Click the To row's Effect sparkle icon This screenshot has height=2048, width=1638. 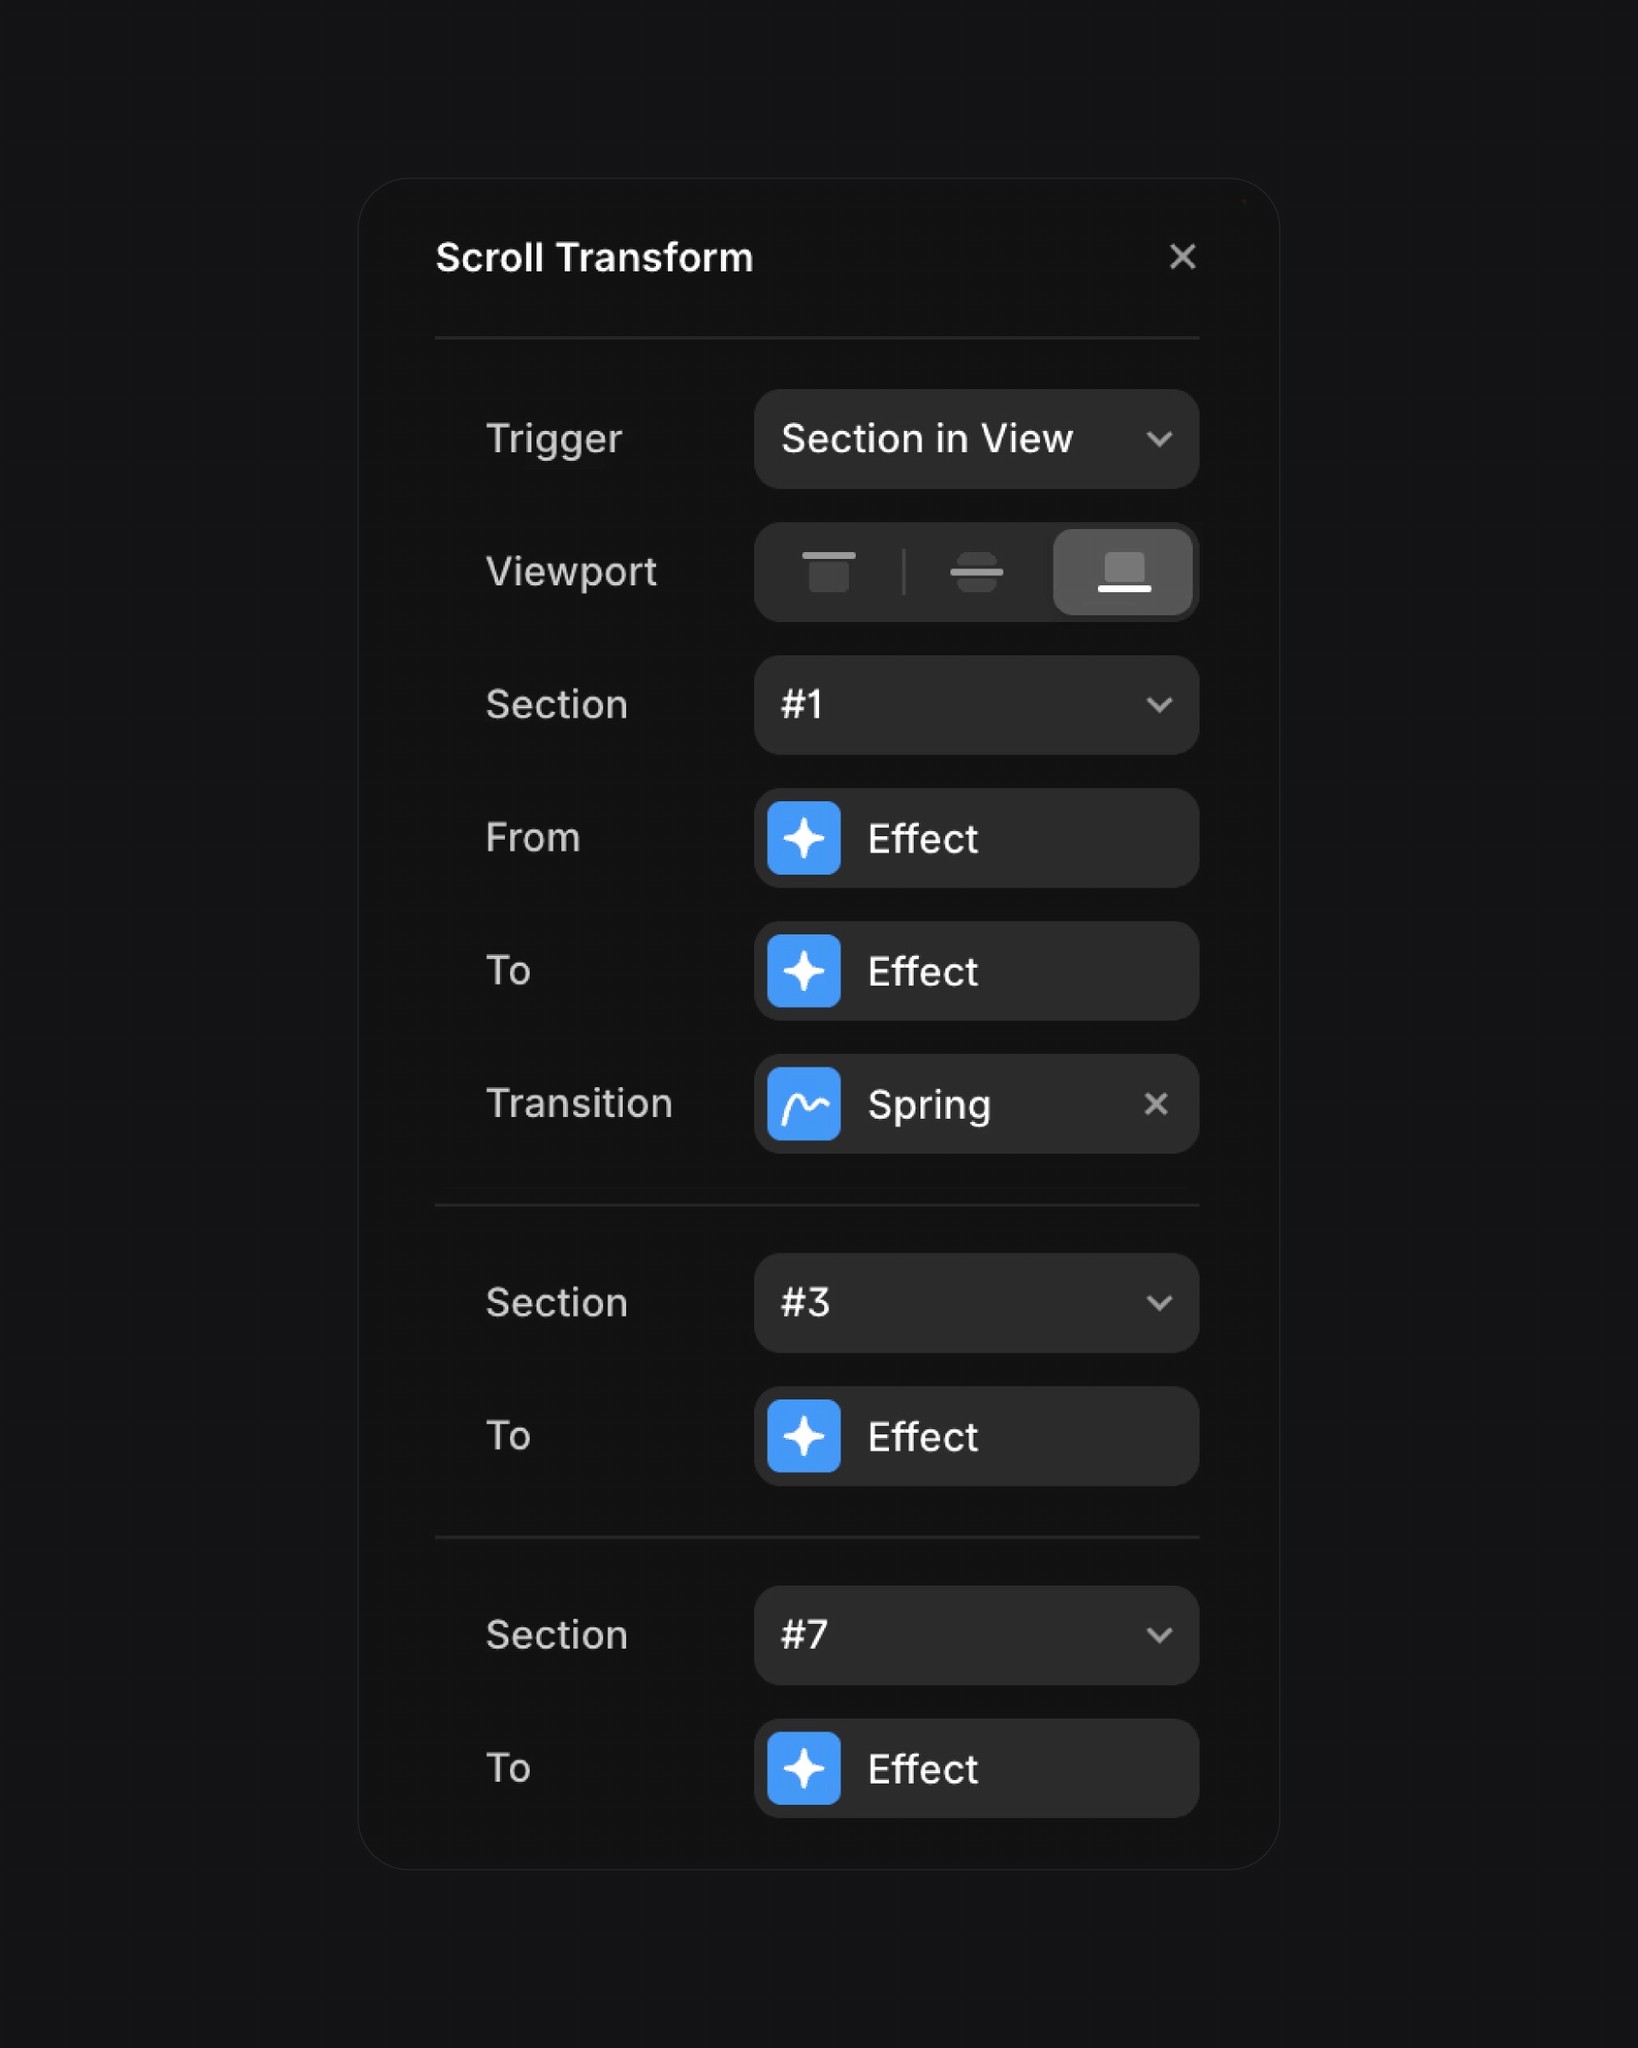tap(804, 971)
